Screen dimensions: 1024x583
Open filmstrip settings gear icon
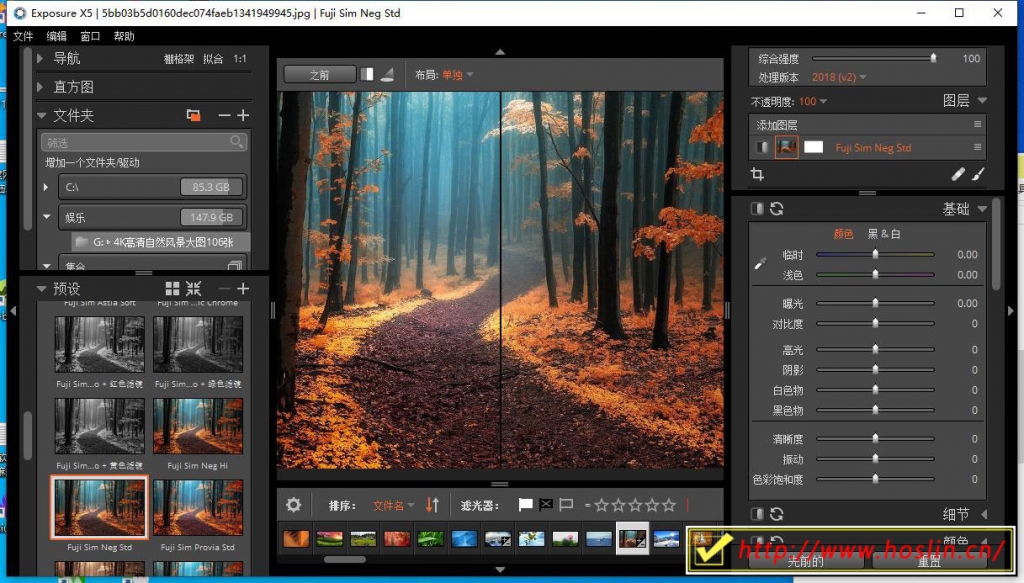click(x=294, y=505)
